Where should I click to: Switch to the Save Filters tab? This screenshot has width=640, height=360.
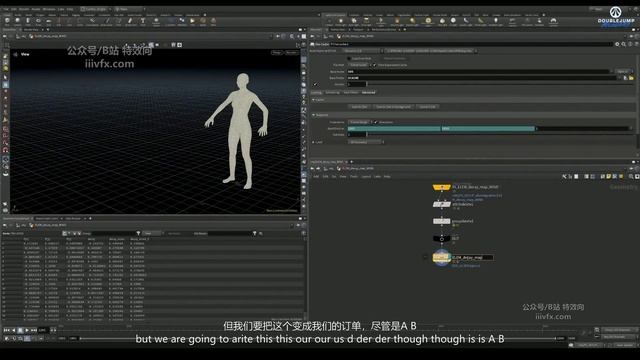point(351,93)
